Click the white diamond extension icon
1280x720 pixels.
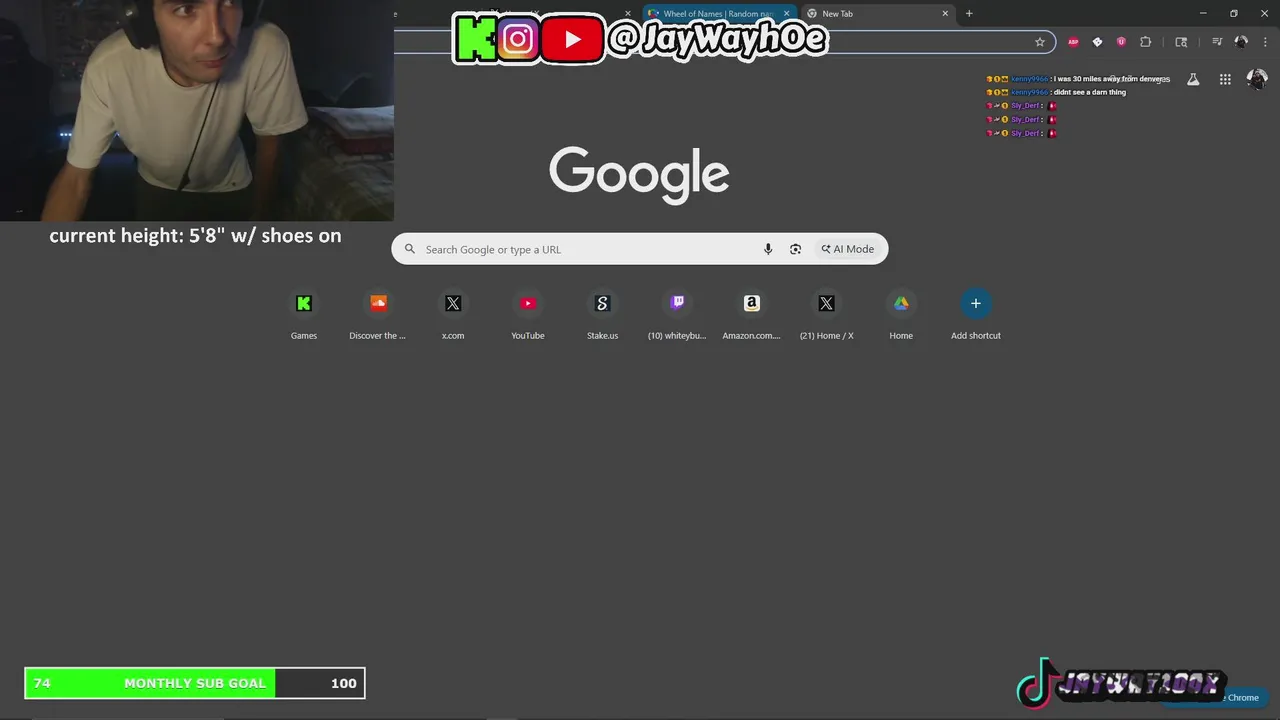pyautogui.click(x=1097, y=42)
